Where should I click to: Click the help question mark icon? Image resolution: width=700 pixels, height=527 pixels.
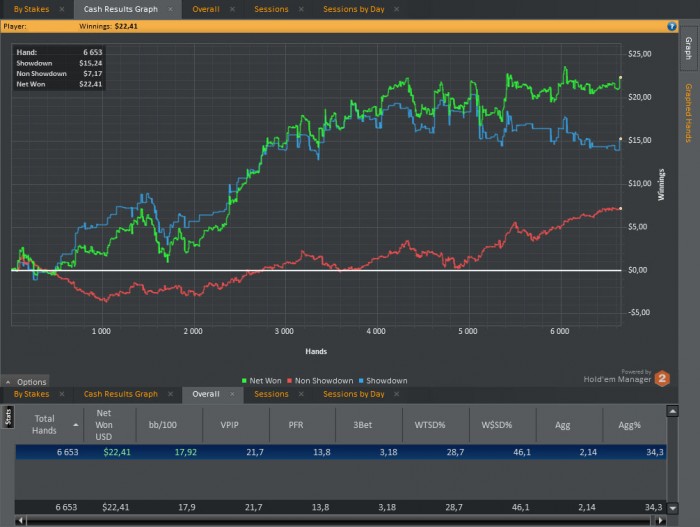pyautogui.click(x=672, y=25)
